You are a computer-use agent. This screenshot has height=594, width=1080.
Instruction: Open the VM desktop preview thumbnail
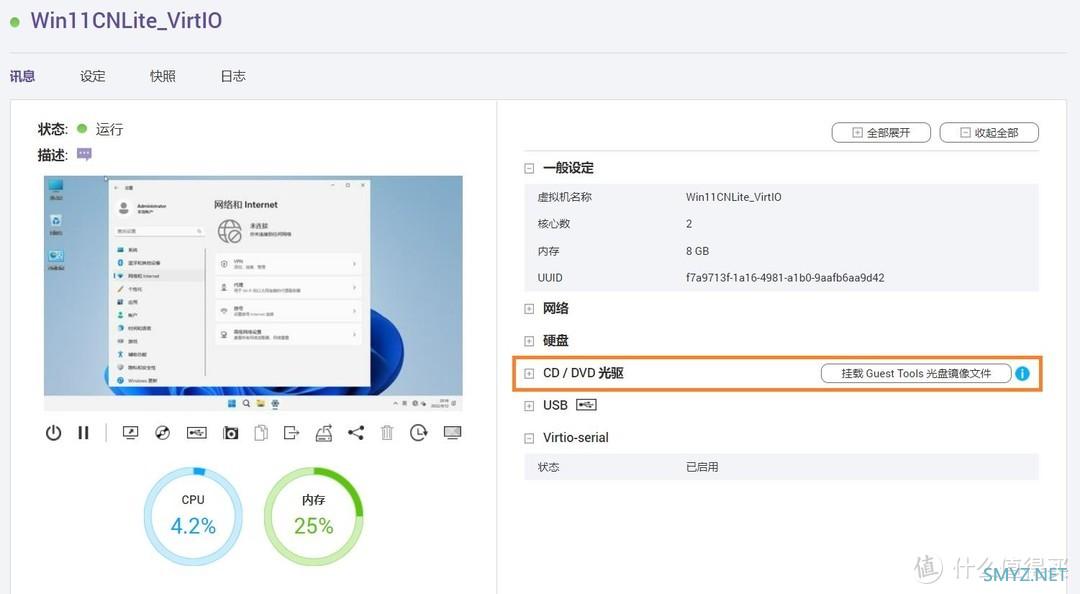[253, 294]
